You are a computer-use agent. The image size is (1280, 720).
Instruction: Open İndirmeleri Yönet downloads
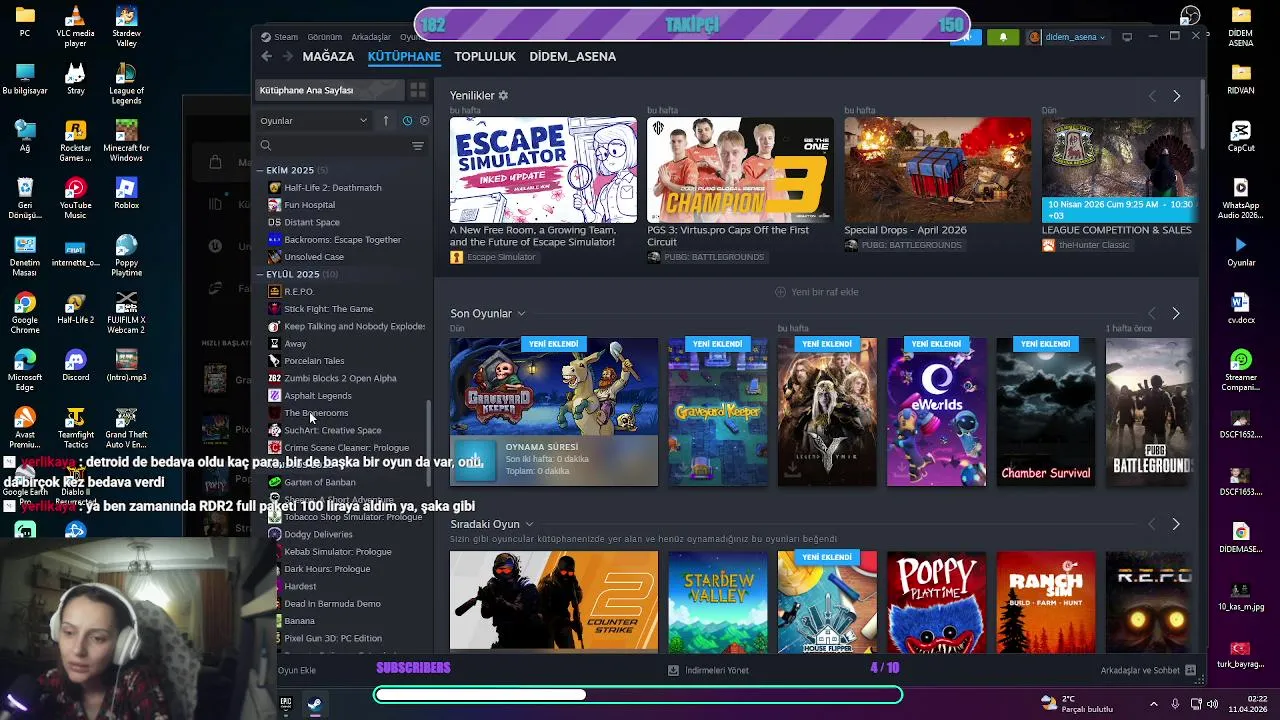708,670
